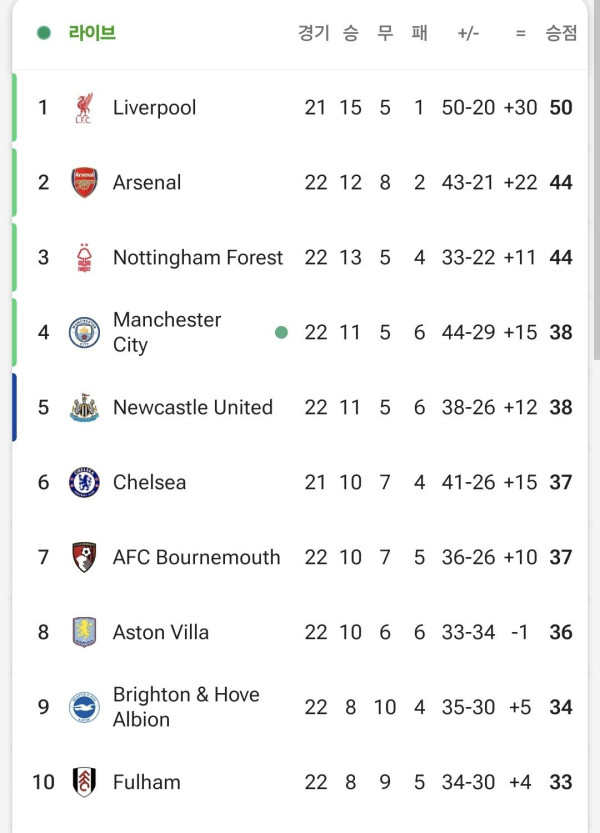Click the AFC Bournemouth crest
Image resolution: width=600 pixels, height=833 pixels.
tap(84, 558)
